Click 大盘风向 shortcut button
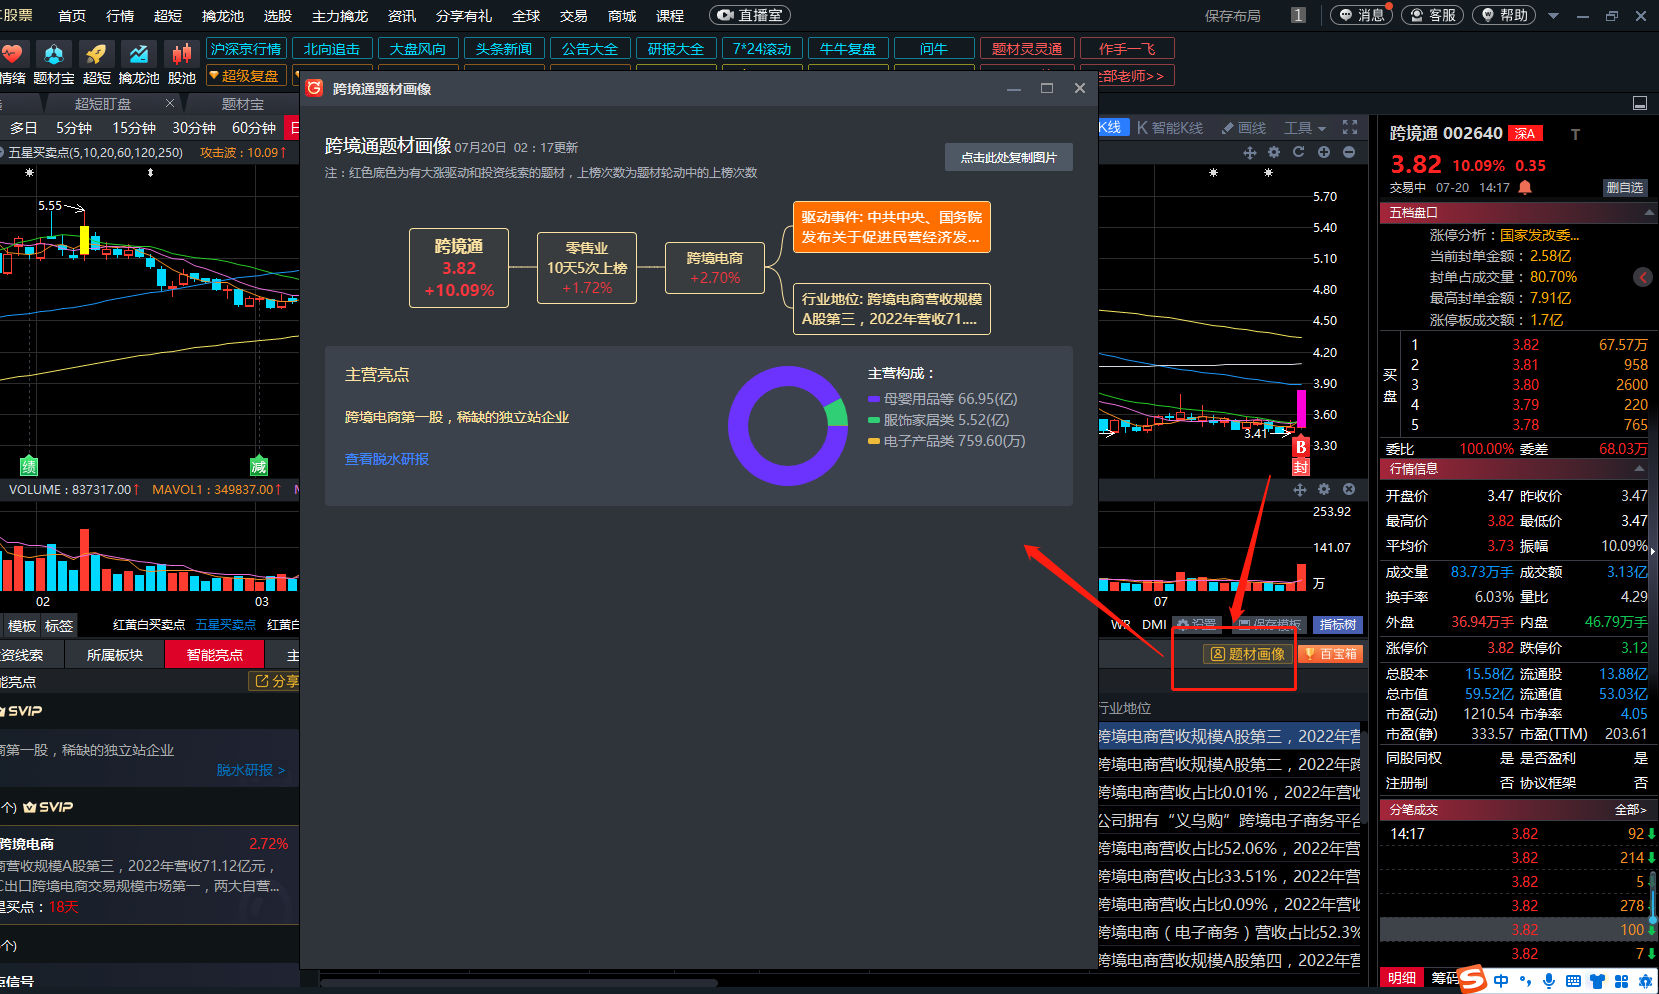The height and width of the screenshot is (994, 1659). (x=418, y=49)
